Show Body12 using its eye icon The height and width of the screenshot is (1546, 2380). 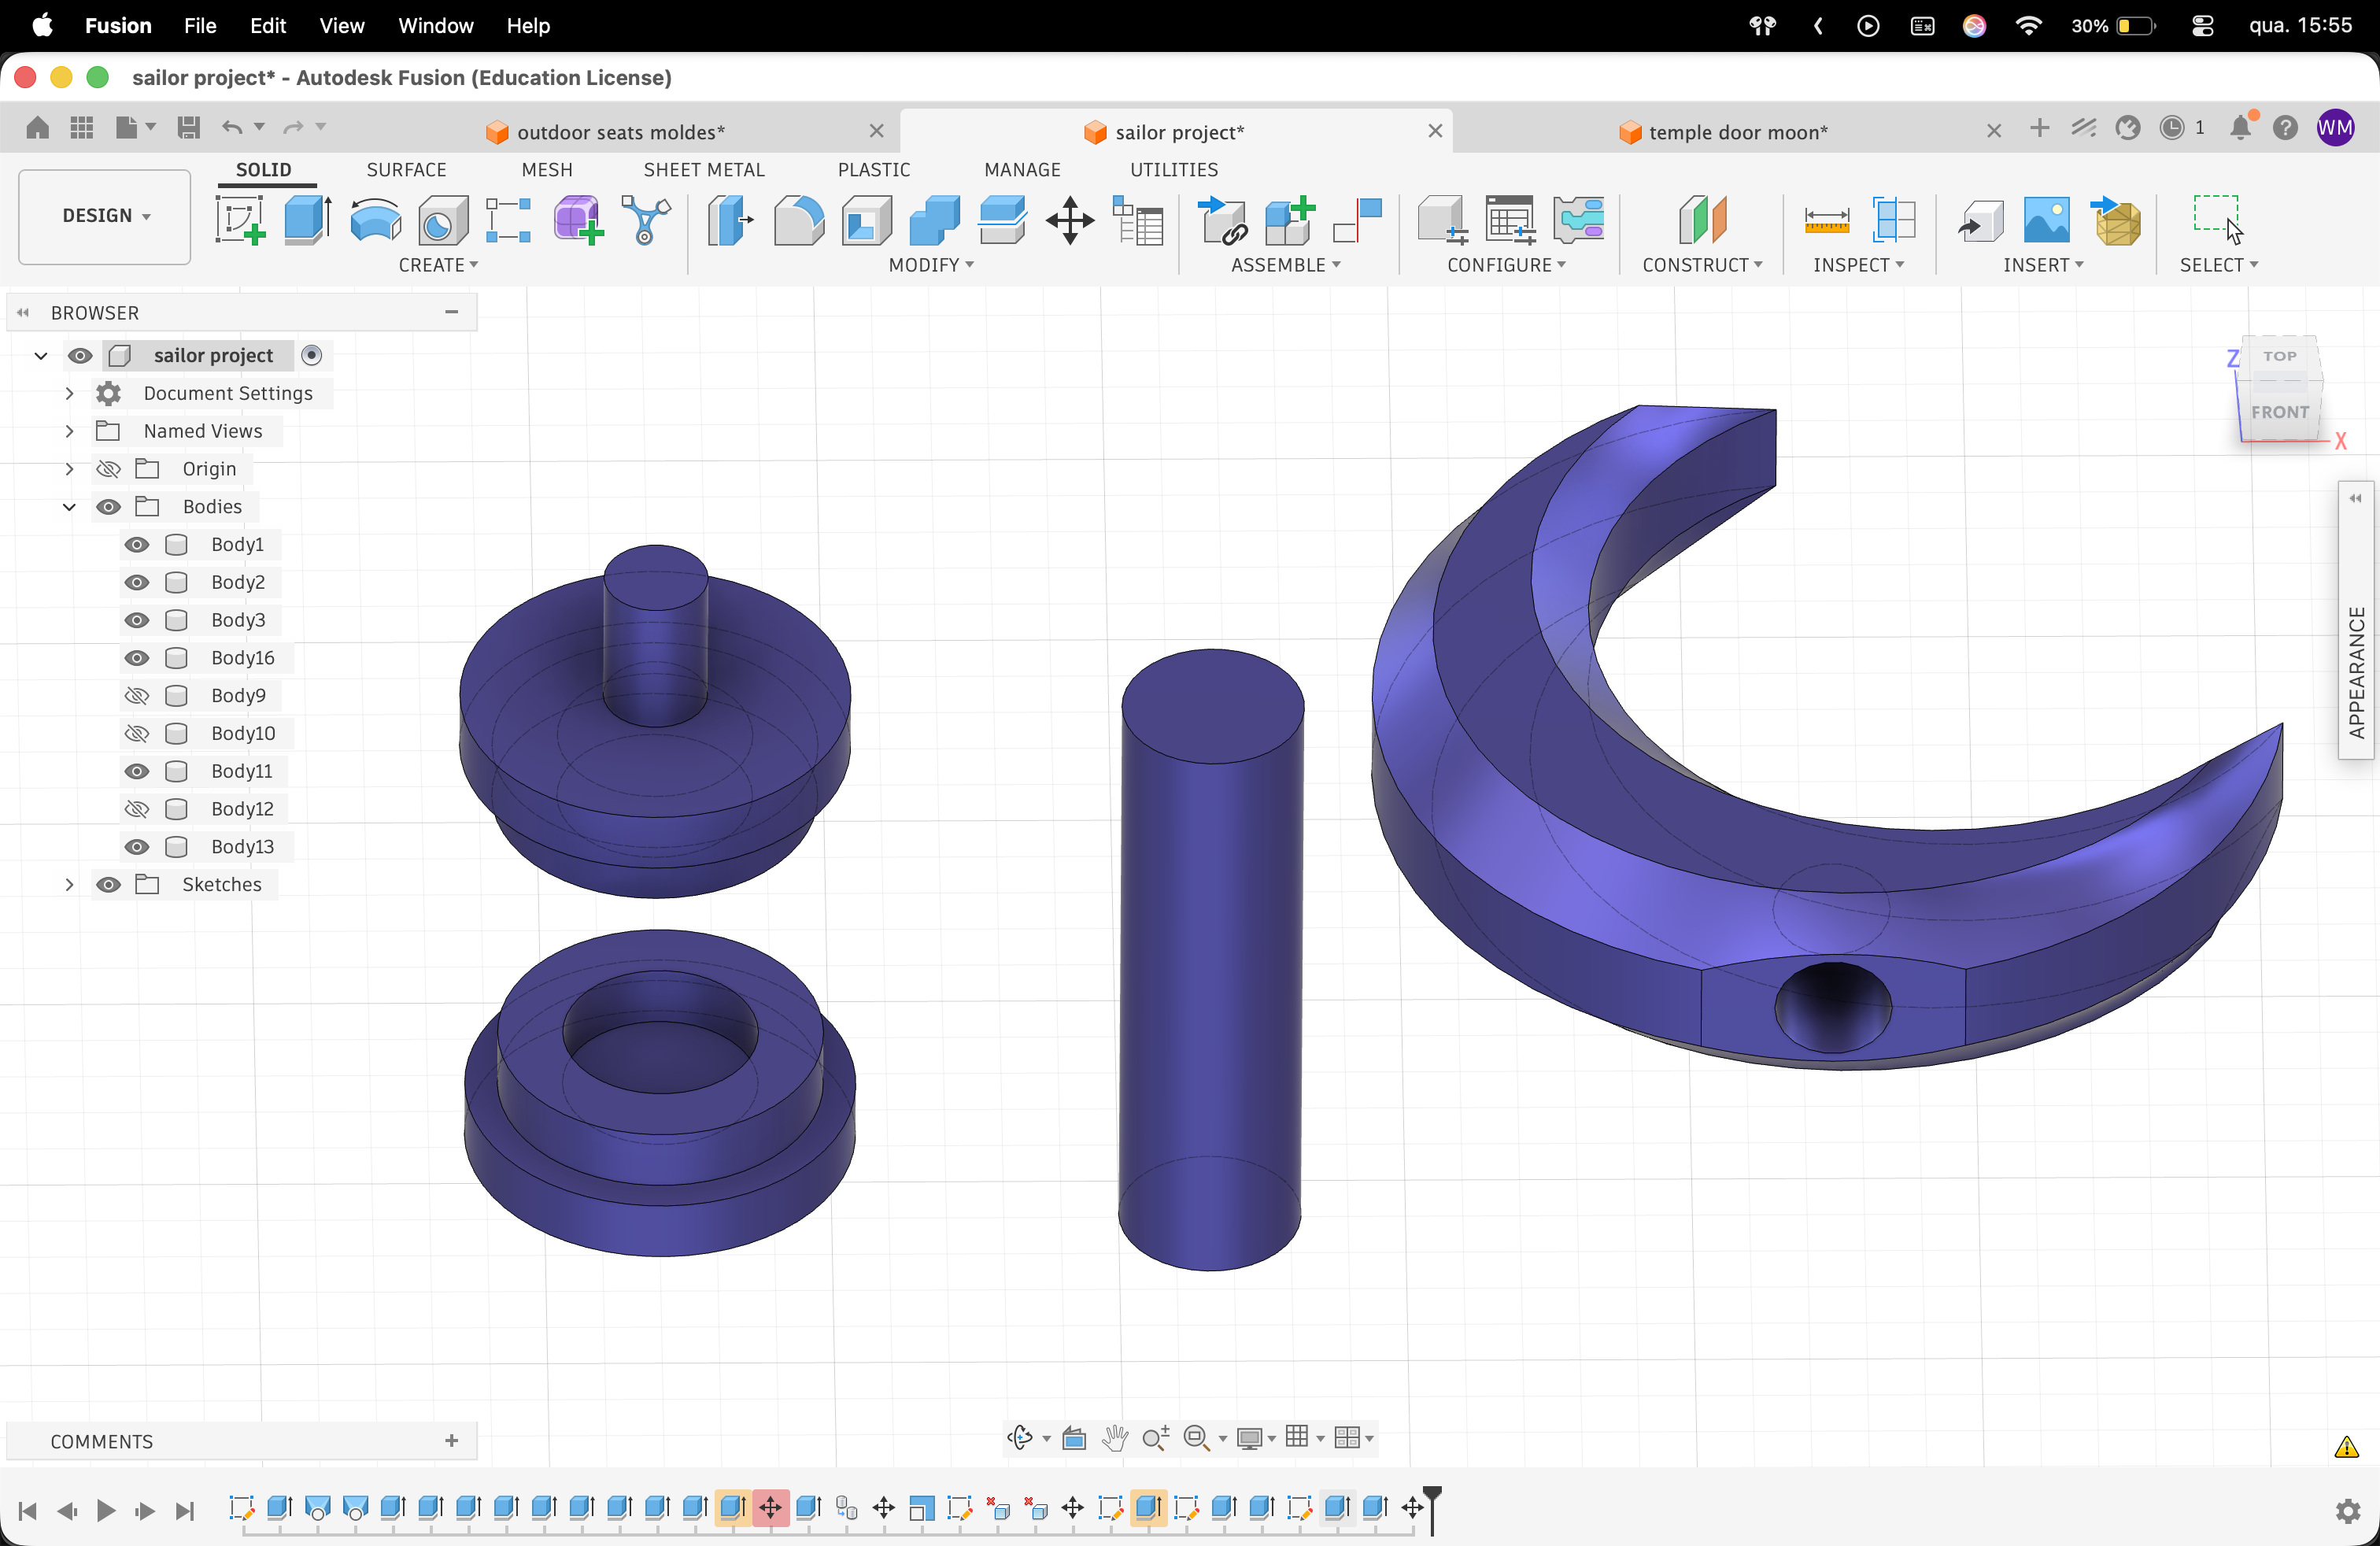[x=137, y=808]
